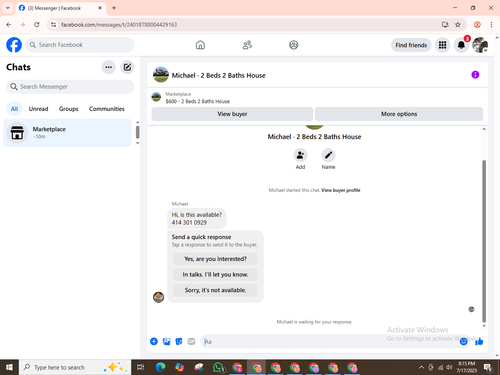Screen dimensions: 500x375
Task: Click the Find friends button
Action: [x=411, y=45]
